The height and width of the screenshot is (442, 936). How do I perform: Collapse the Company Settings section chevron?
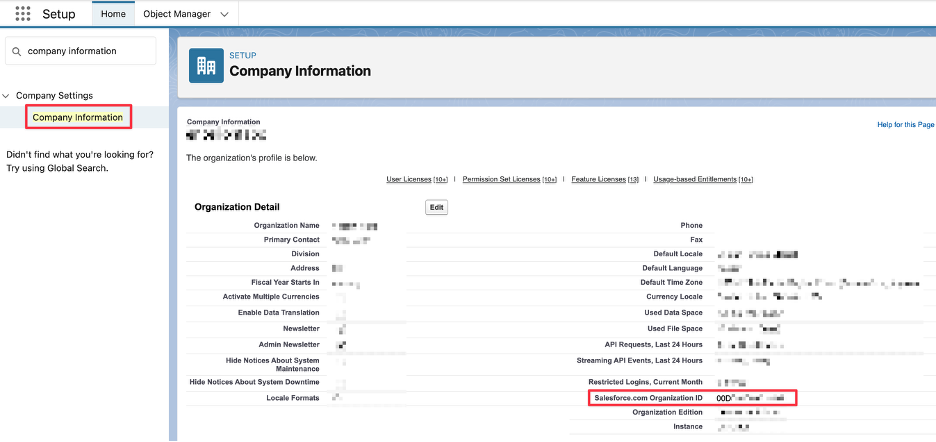[x=7, y=96]
